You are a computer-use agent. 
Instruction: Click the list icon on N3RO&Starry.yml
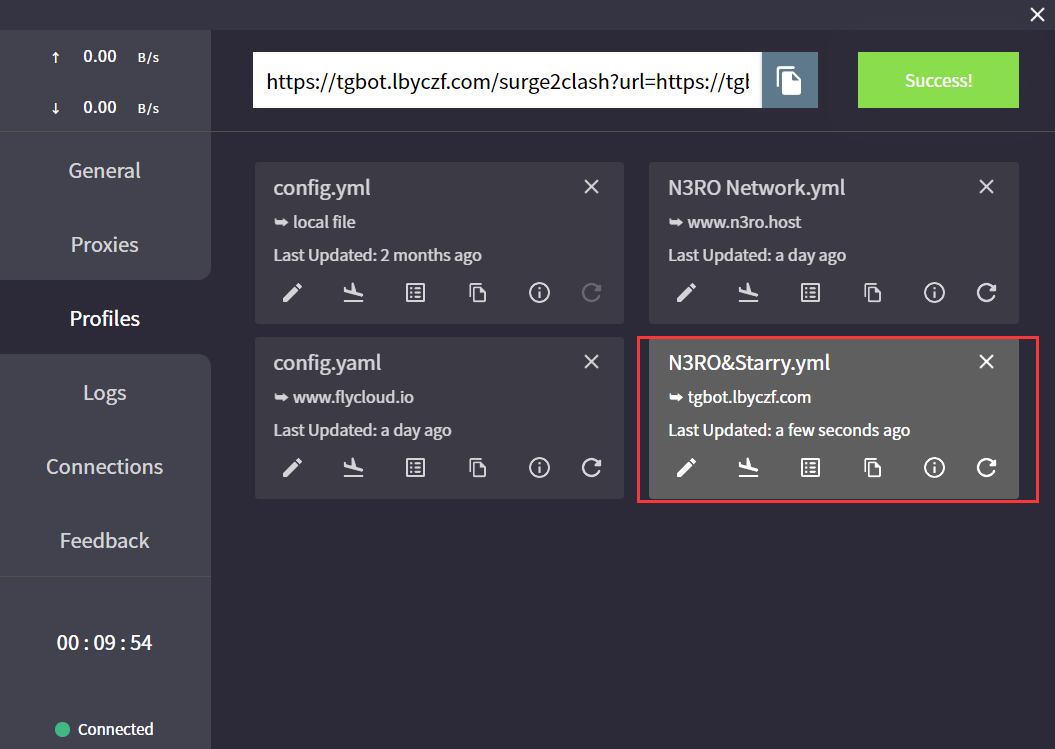click(810, 468)
